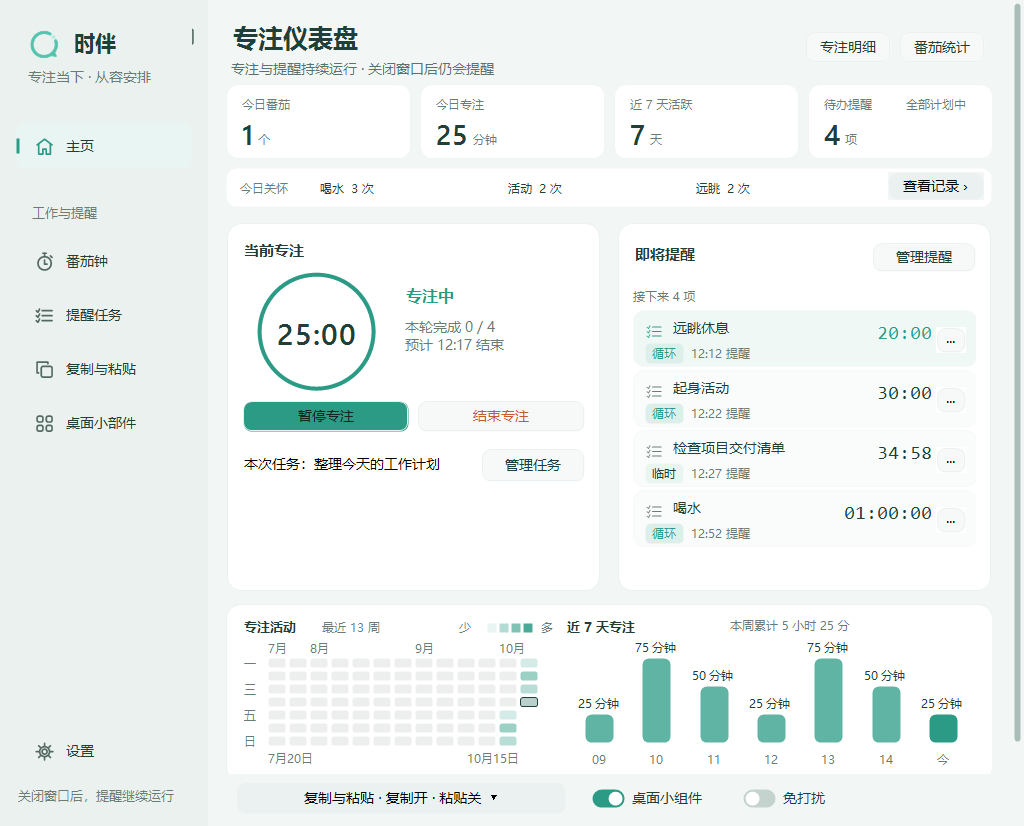Click the 25 分钟 bar for day 12

point(771,729)
